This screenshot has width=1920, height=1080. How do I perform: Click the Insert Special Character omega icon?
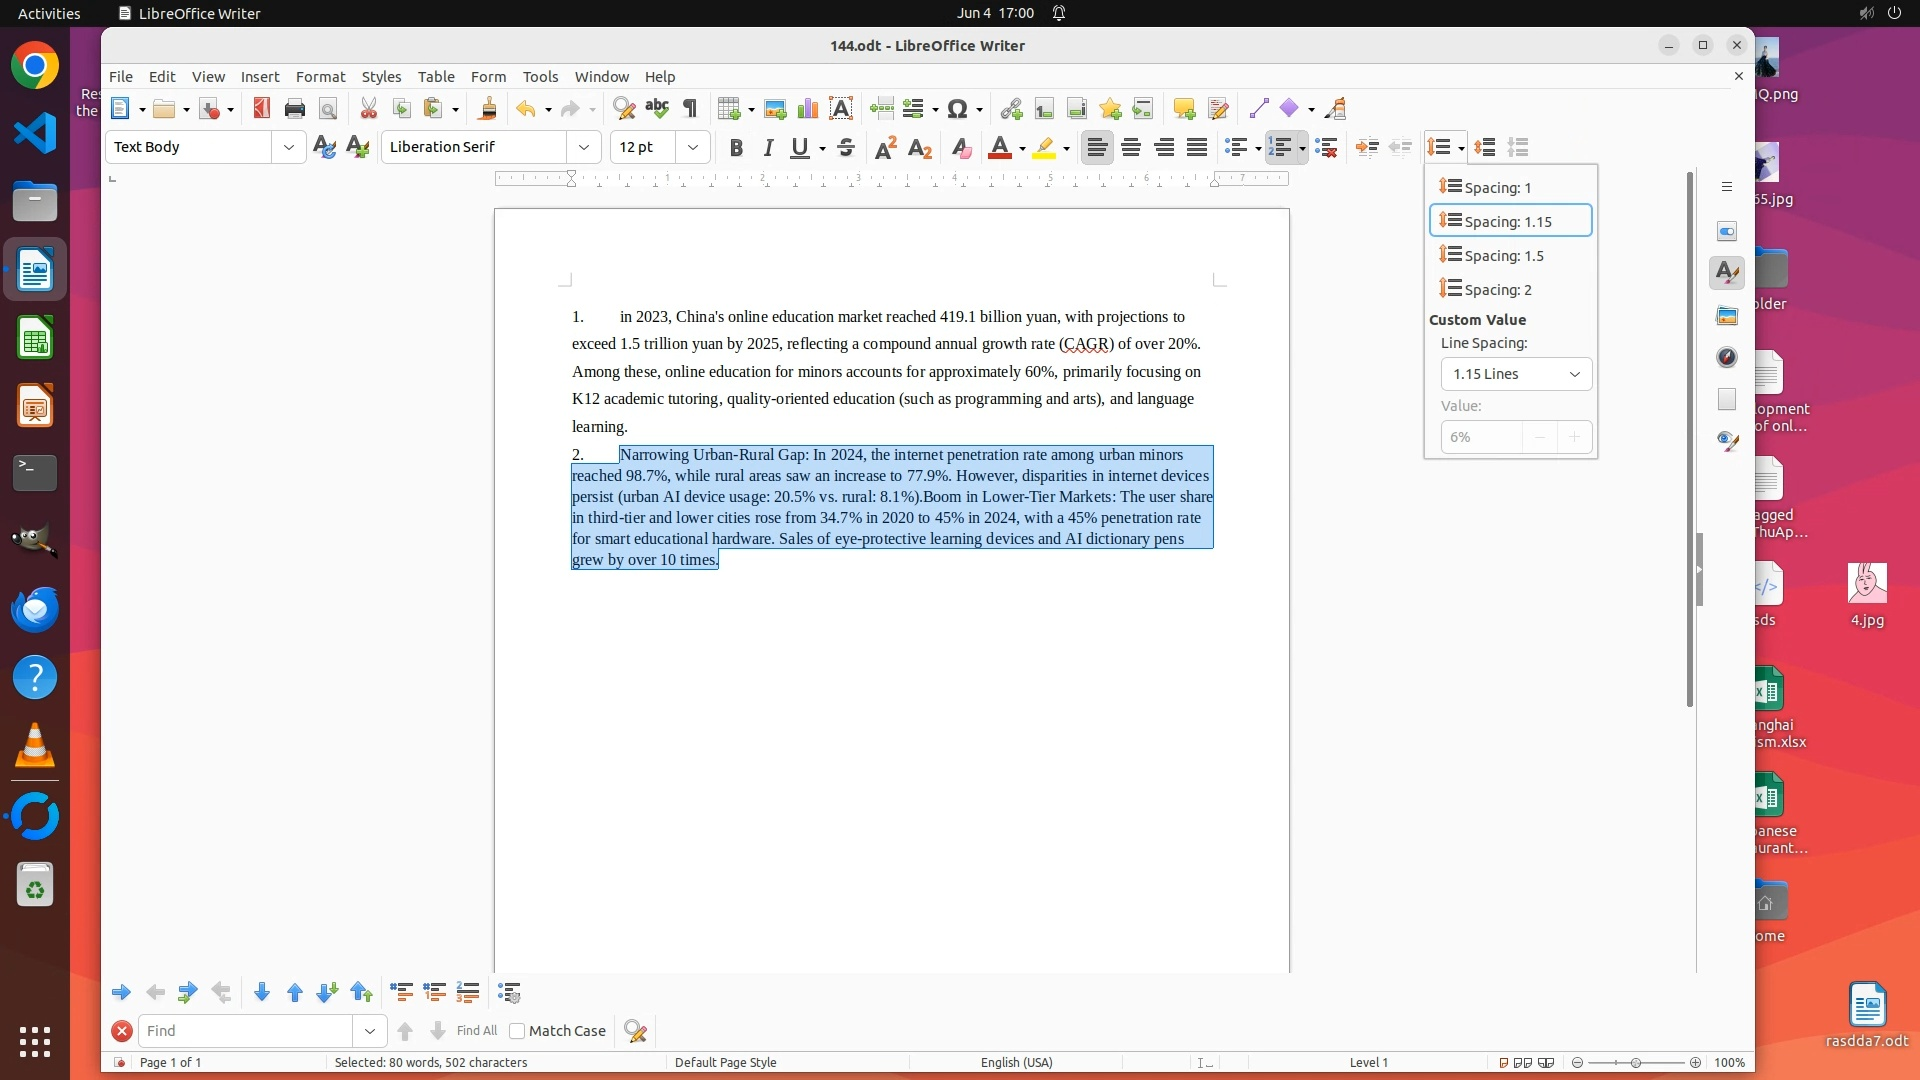tap(957, 109)
